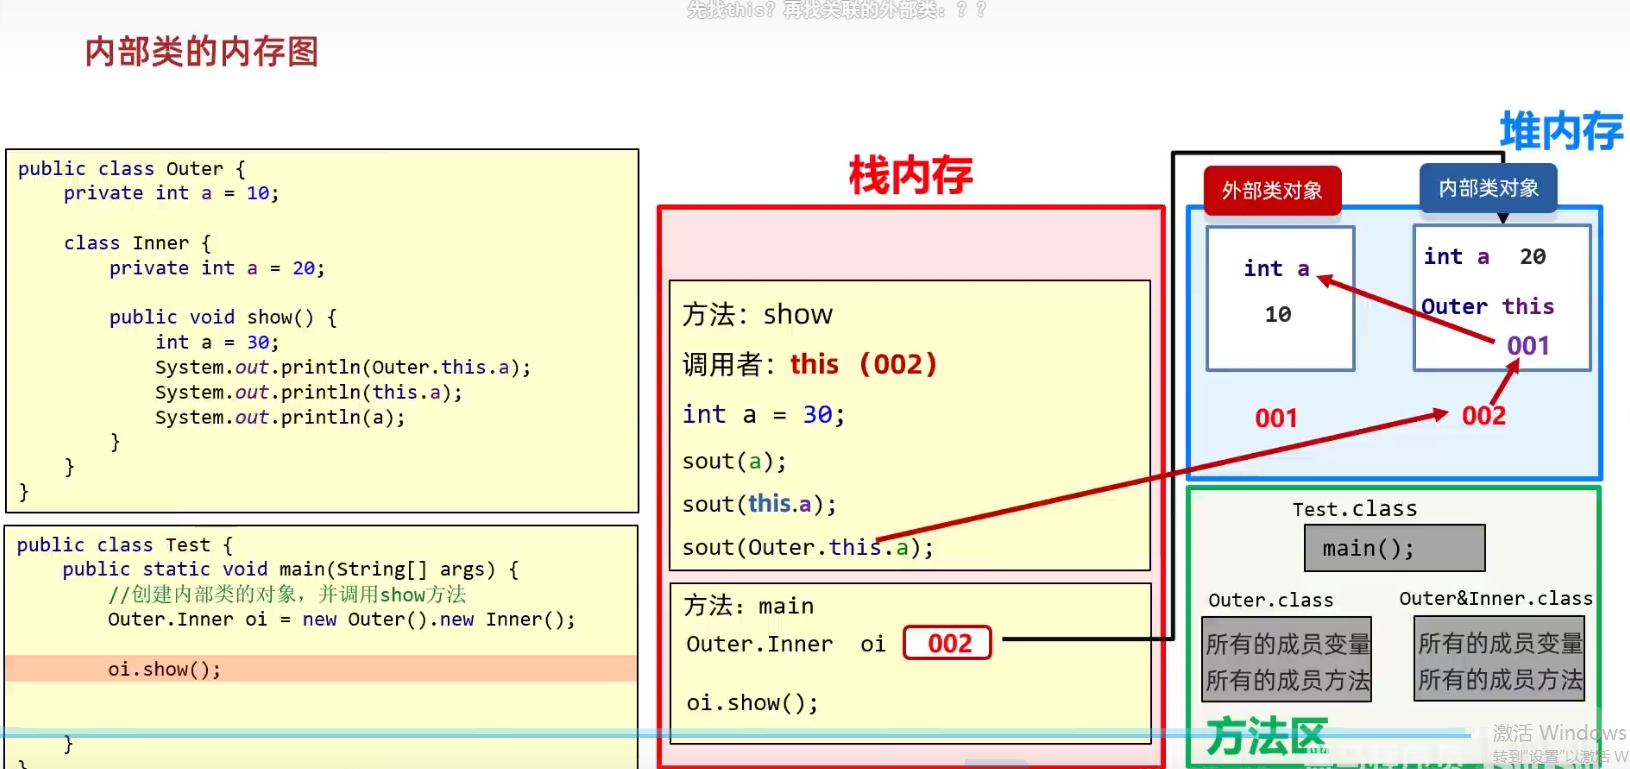Image resolution: width=1630 pixels, height=769 pixels.
Task: Click the highlighted "oi.show();" code line
Action: 165,669
